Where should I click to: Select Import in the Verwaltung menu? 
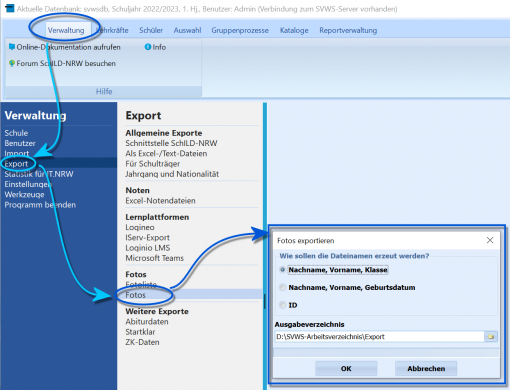[x=16, y=154]
